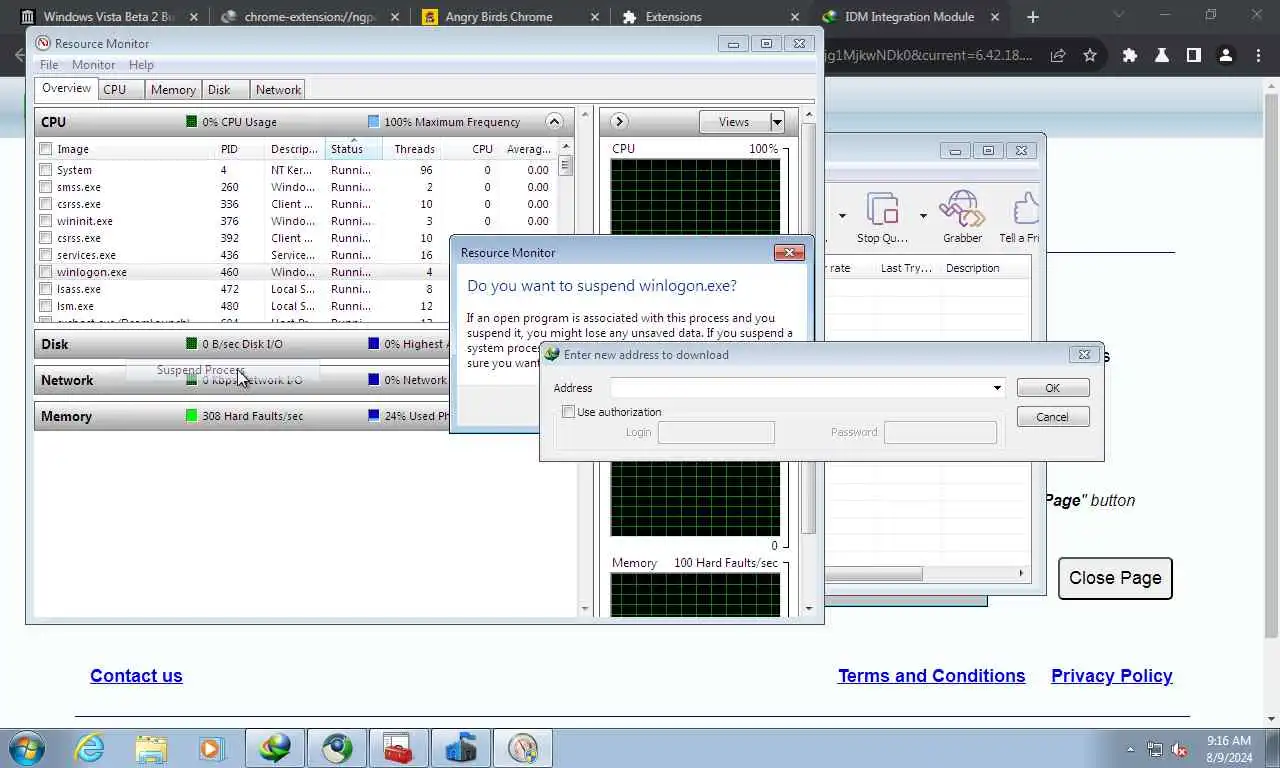Open Chrome three-dot menu
This screenshot has height=768, width=1280.
1258,55
